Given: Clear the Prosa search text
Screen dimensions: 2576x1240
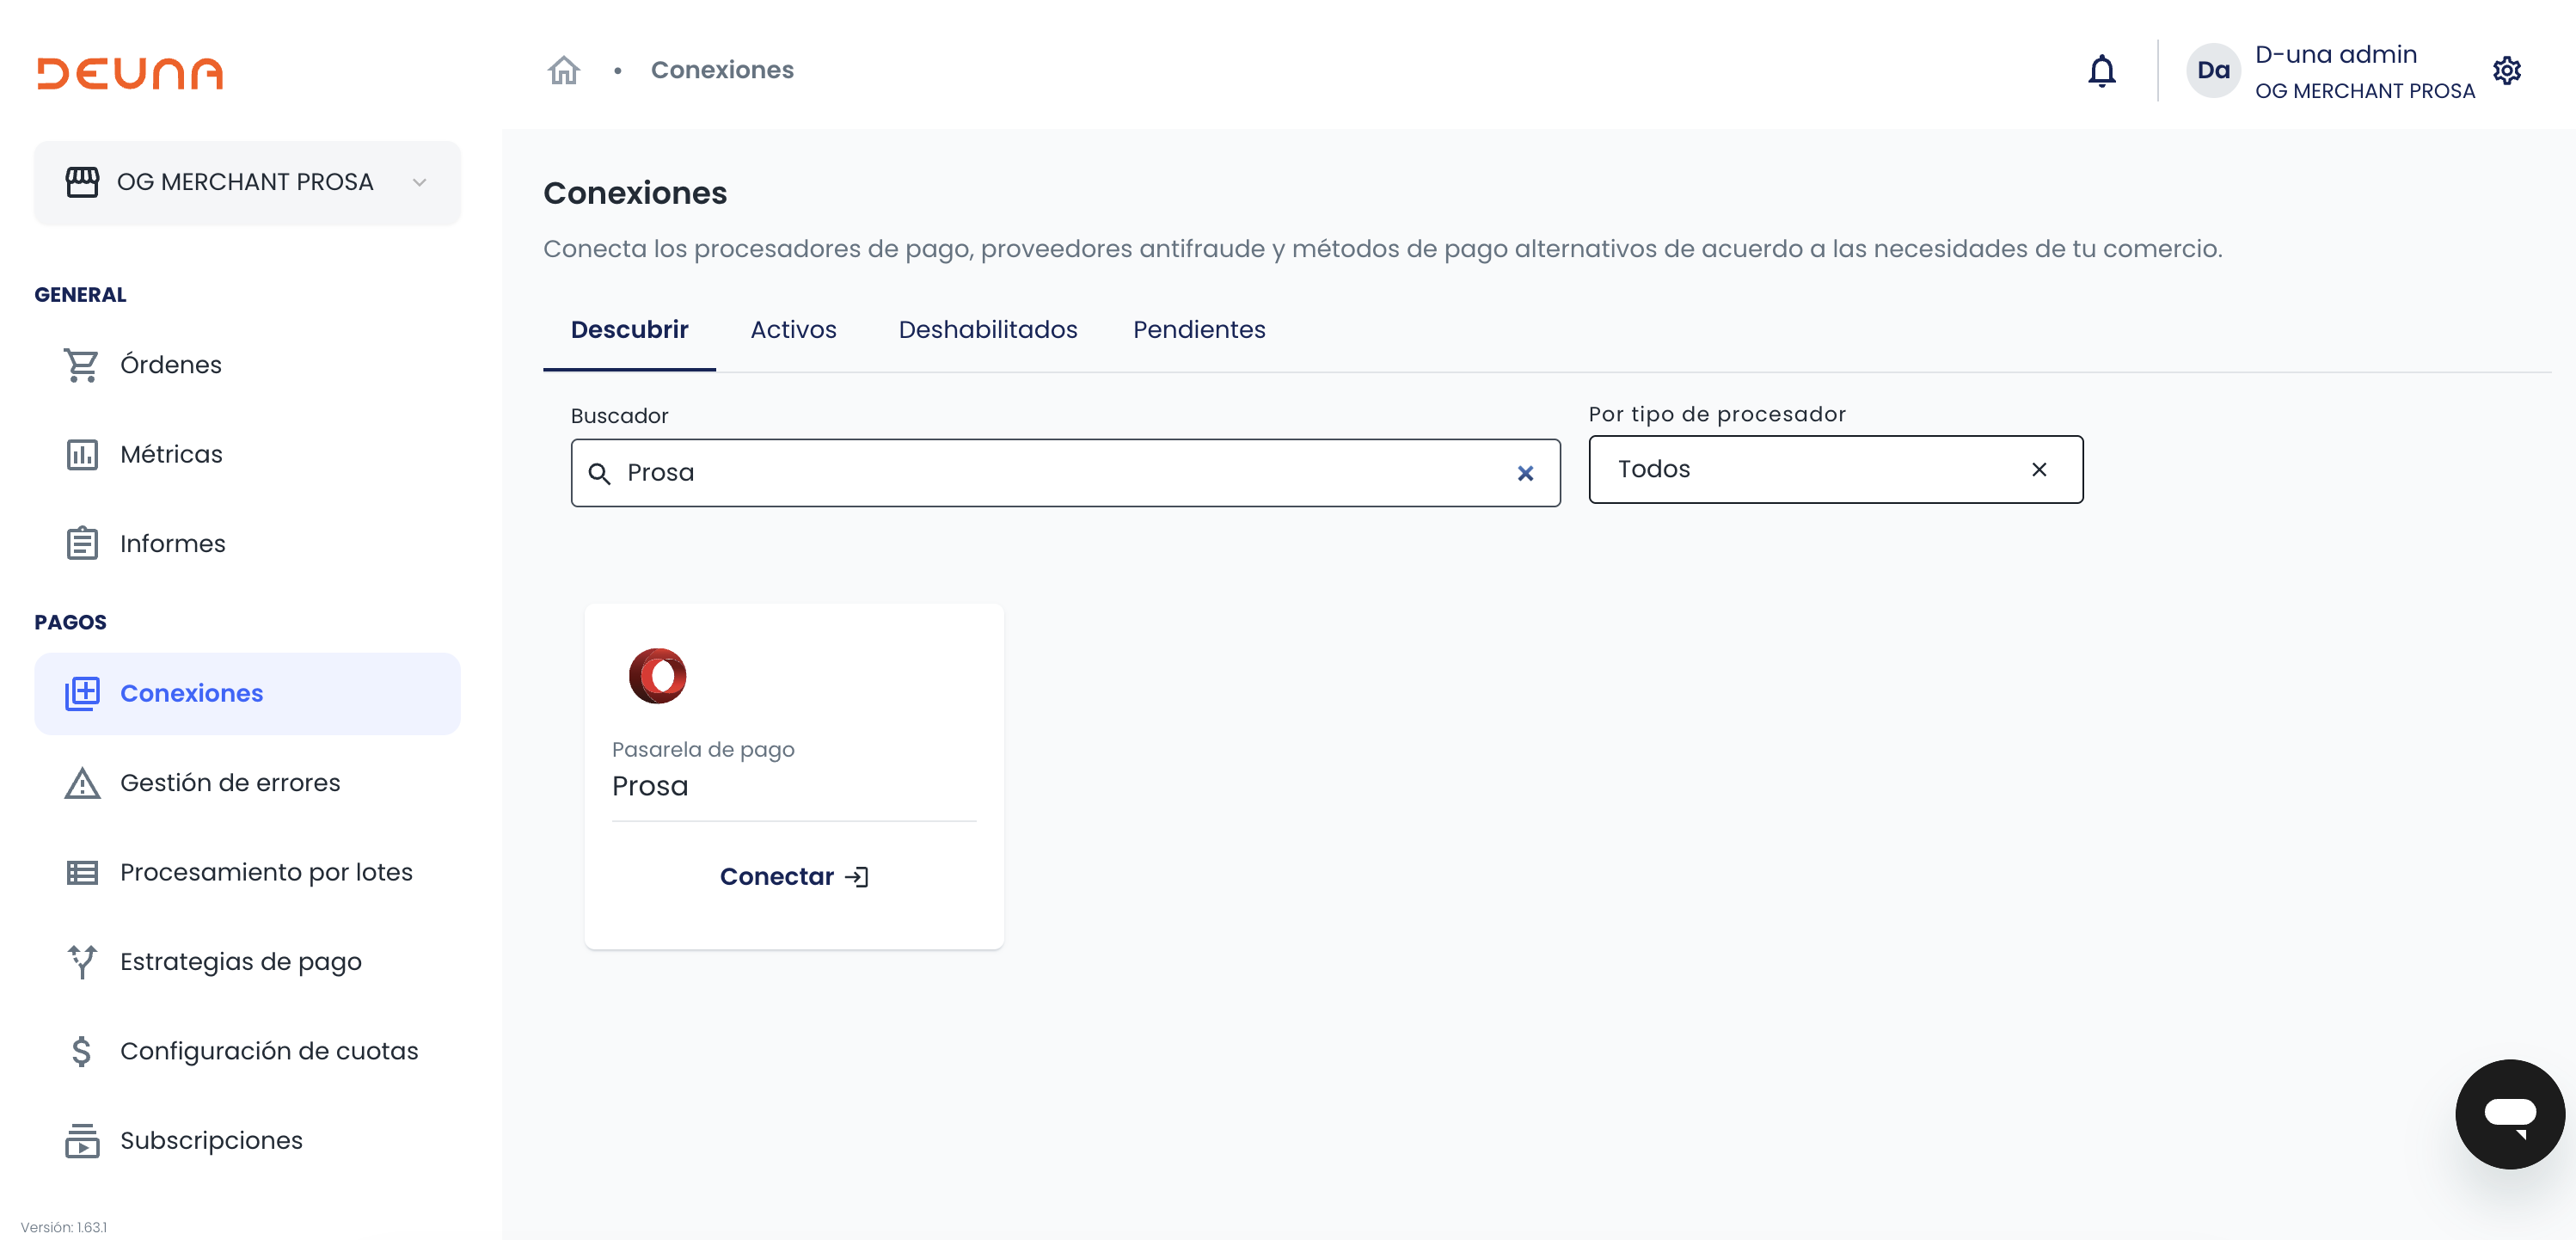Looking at the screenshot, I should tap(1524, 473).
